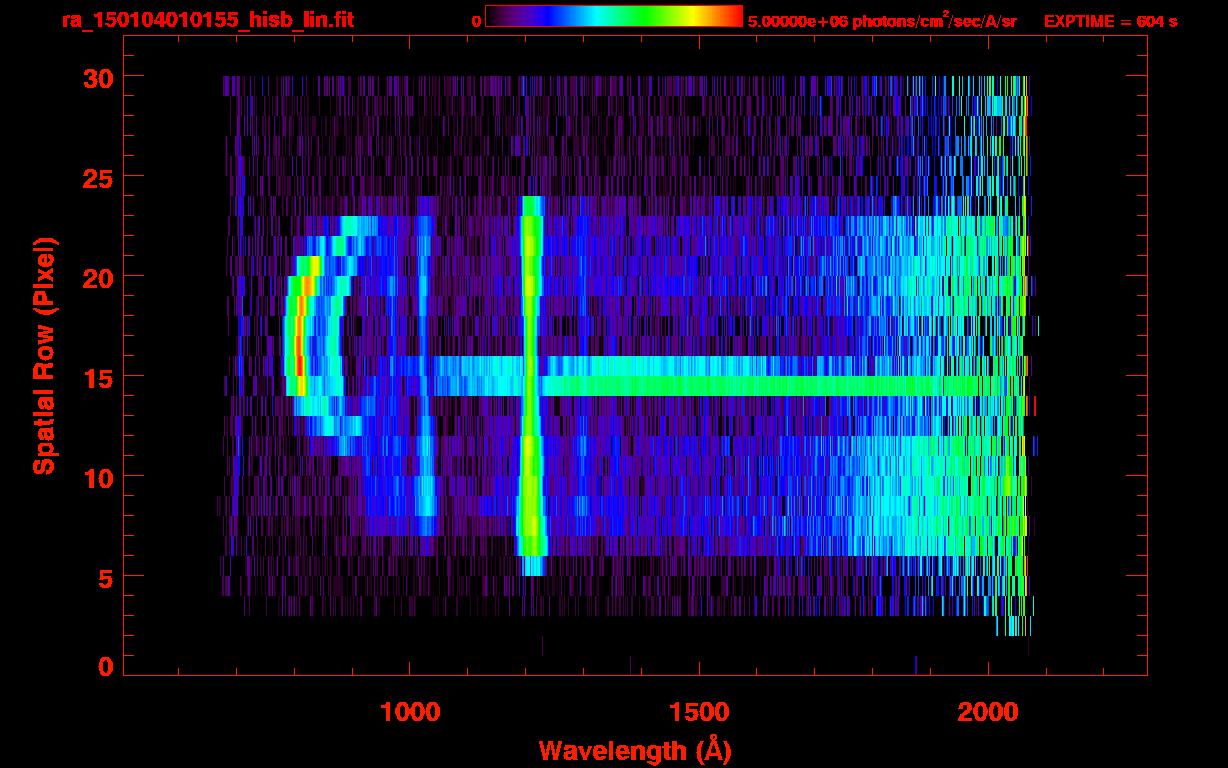Click the x-axis tick label 1500
1228x768 pixels.
pyautogui.click(x=698, y=712)
